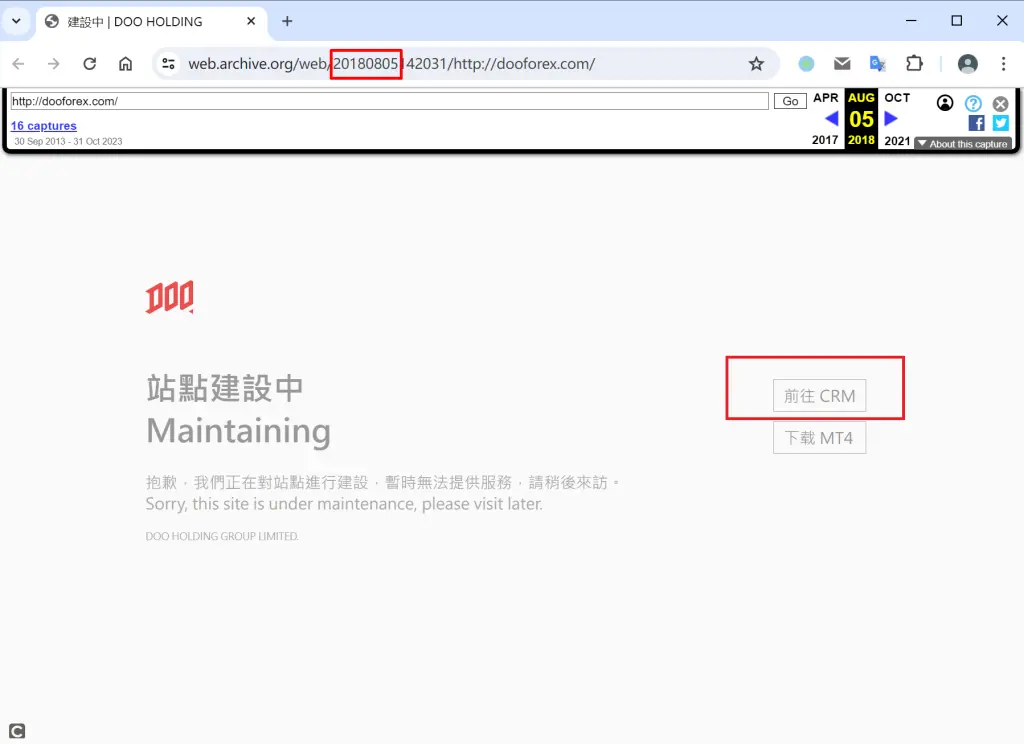Viewport: 1024px width, 744px height.
Task: Open the 16 captures link
Action: (44, 125)
